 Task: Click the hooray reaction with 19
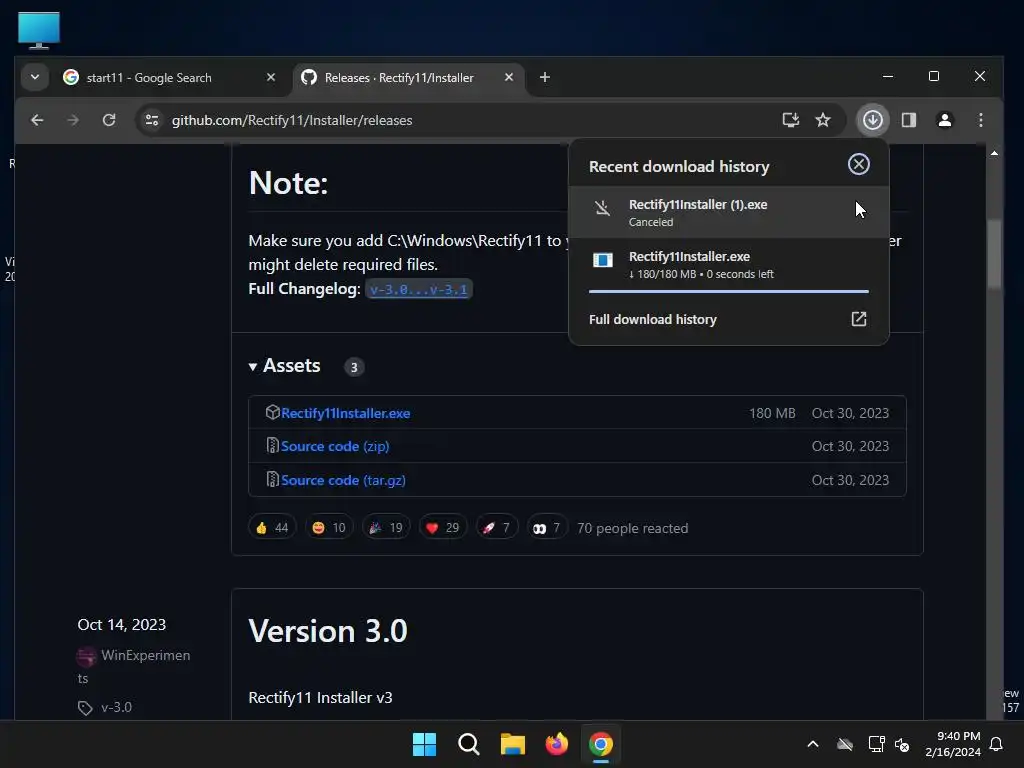(386, 528)
